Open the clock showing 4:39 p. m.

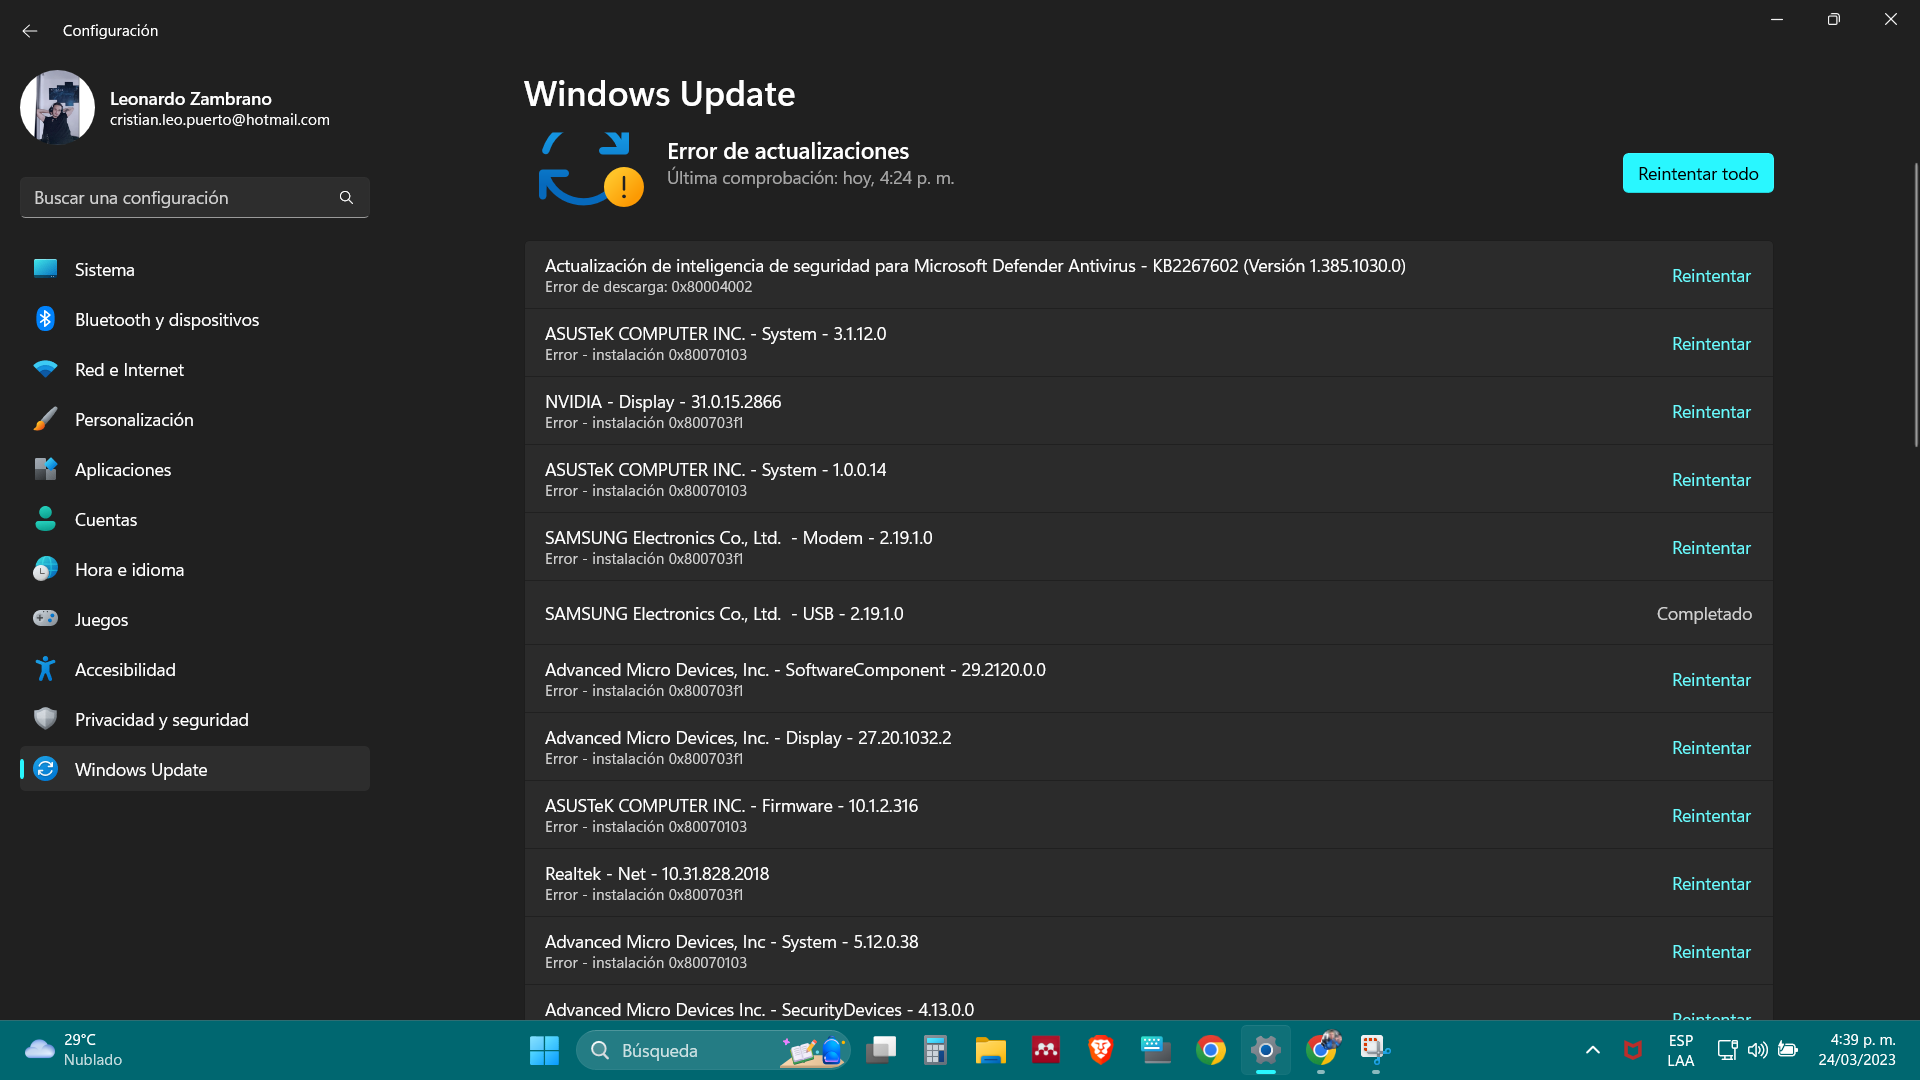tap(1857, 1050)
